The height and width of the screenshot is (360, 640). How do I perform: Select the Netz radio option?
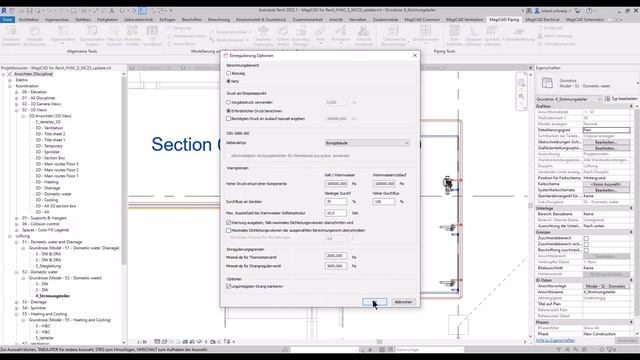coord(229,81)
